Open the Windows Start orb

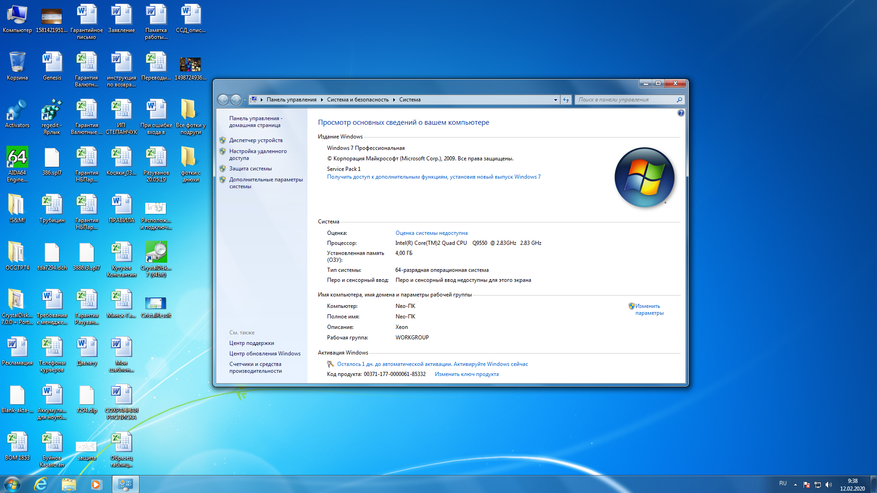coord(12,484)
